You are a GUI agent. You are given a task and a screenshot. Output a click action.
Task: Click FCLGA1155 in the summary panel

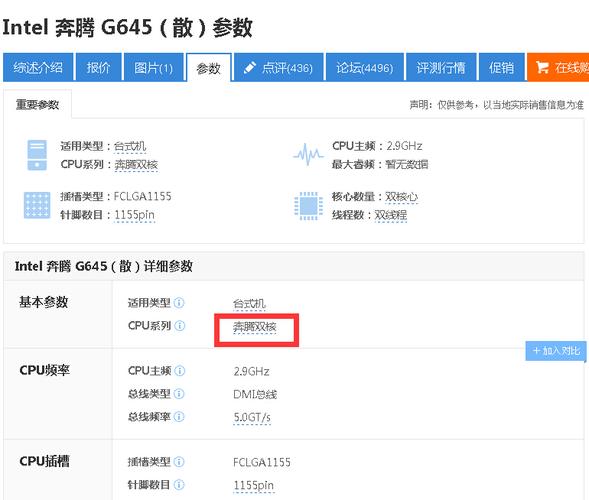143,196
